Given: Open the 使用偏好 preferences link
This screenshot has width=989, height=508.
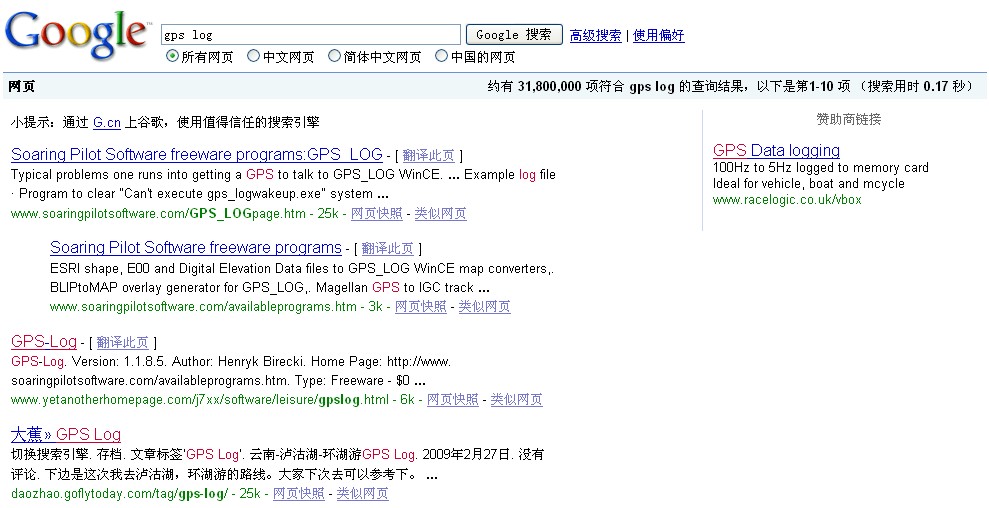Looking at the screenshot, I should pyautogui.click(x=658, y=35).
